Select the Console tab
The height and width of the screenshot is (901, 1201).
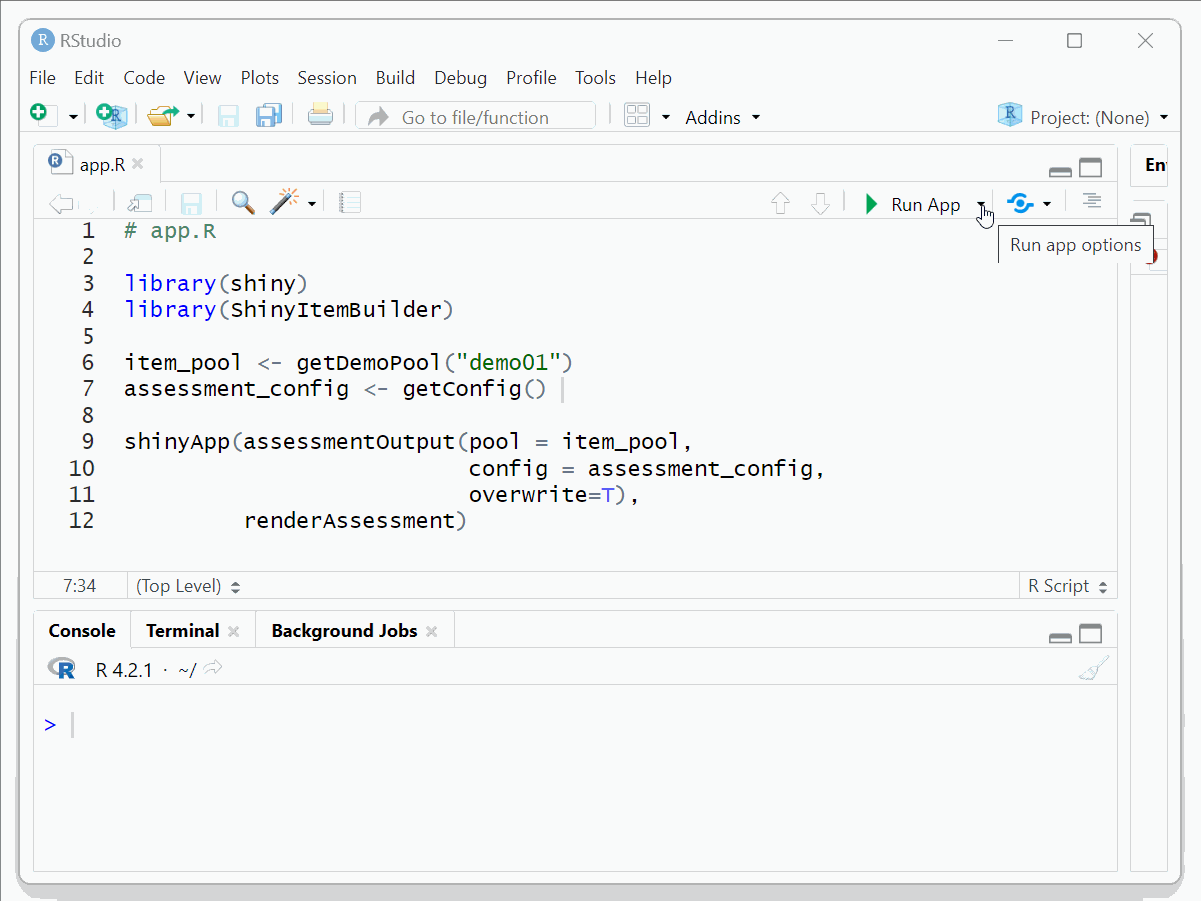point(82,631)
